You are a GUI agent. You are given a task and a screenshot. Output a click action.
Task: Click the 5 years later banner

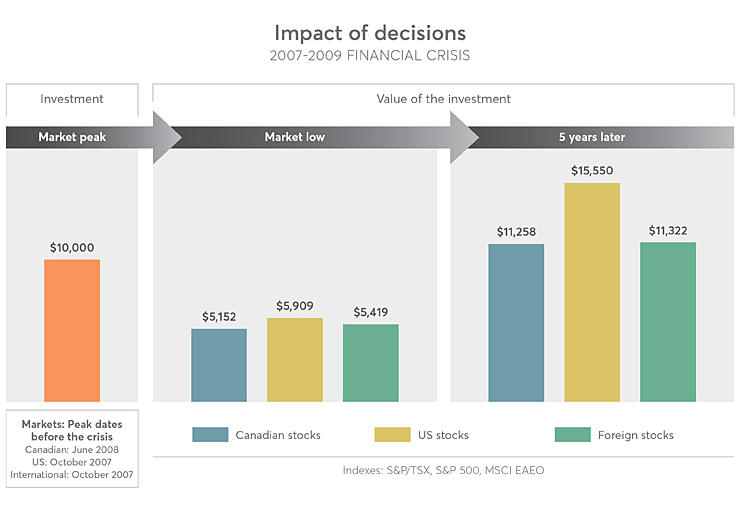[x=592, y=137]
